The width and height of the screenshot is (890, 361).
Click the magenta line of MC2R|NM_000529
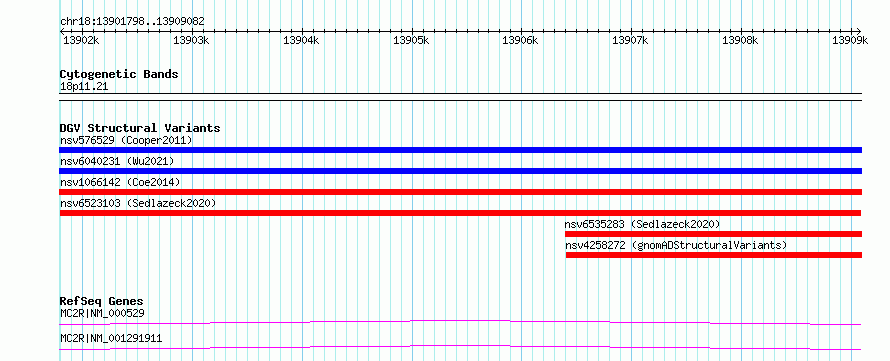click(460, 322)
